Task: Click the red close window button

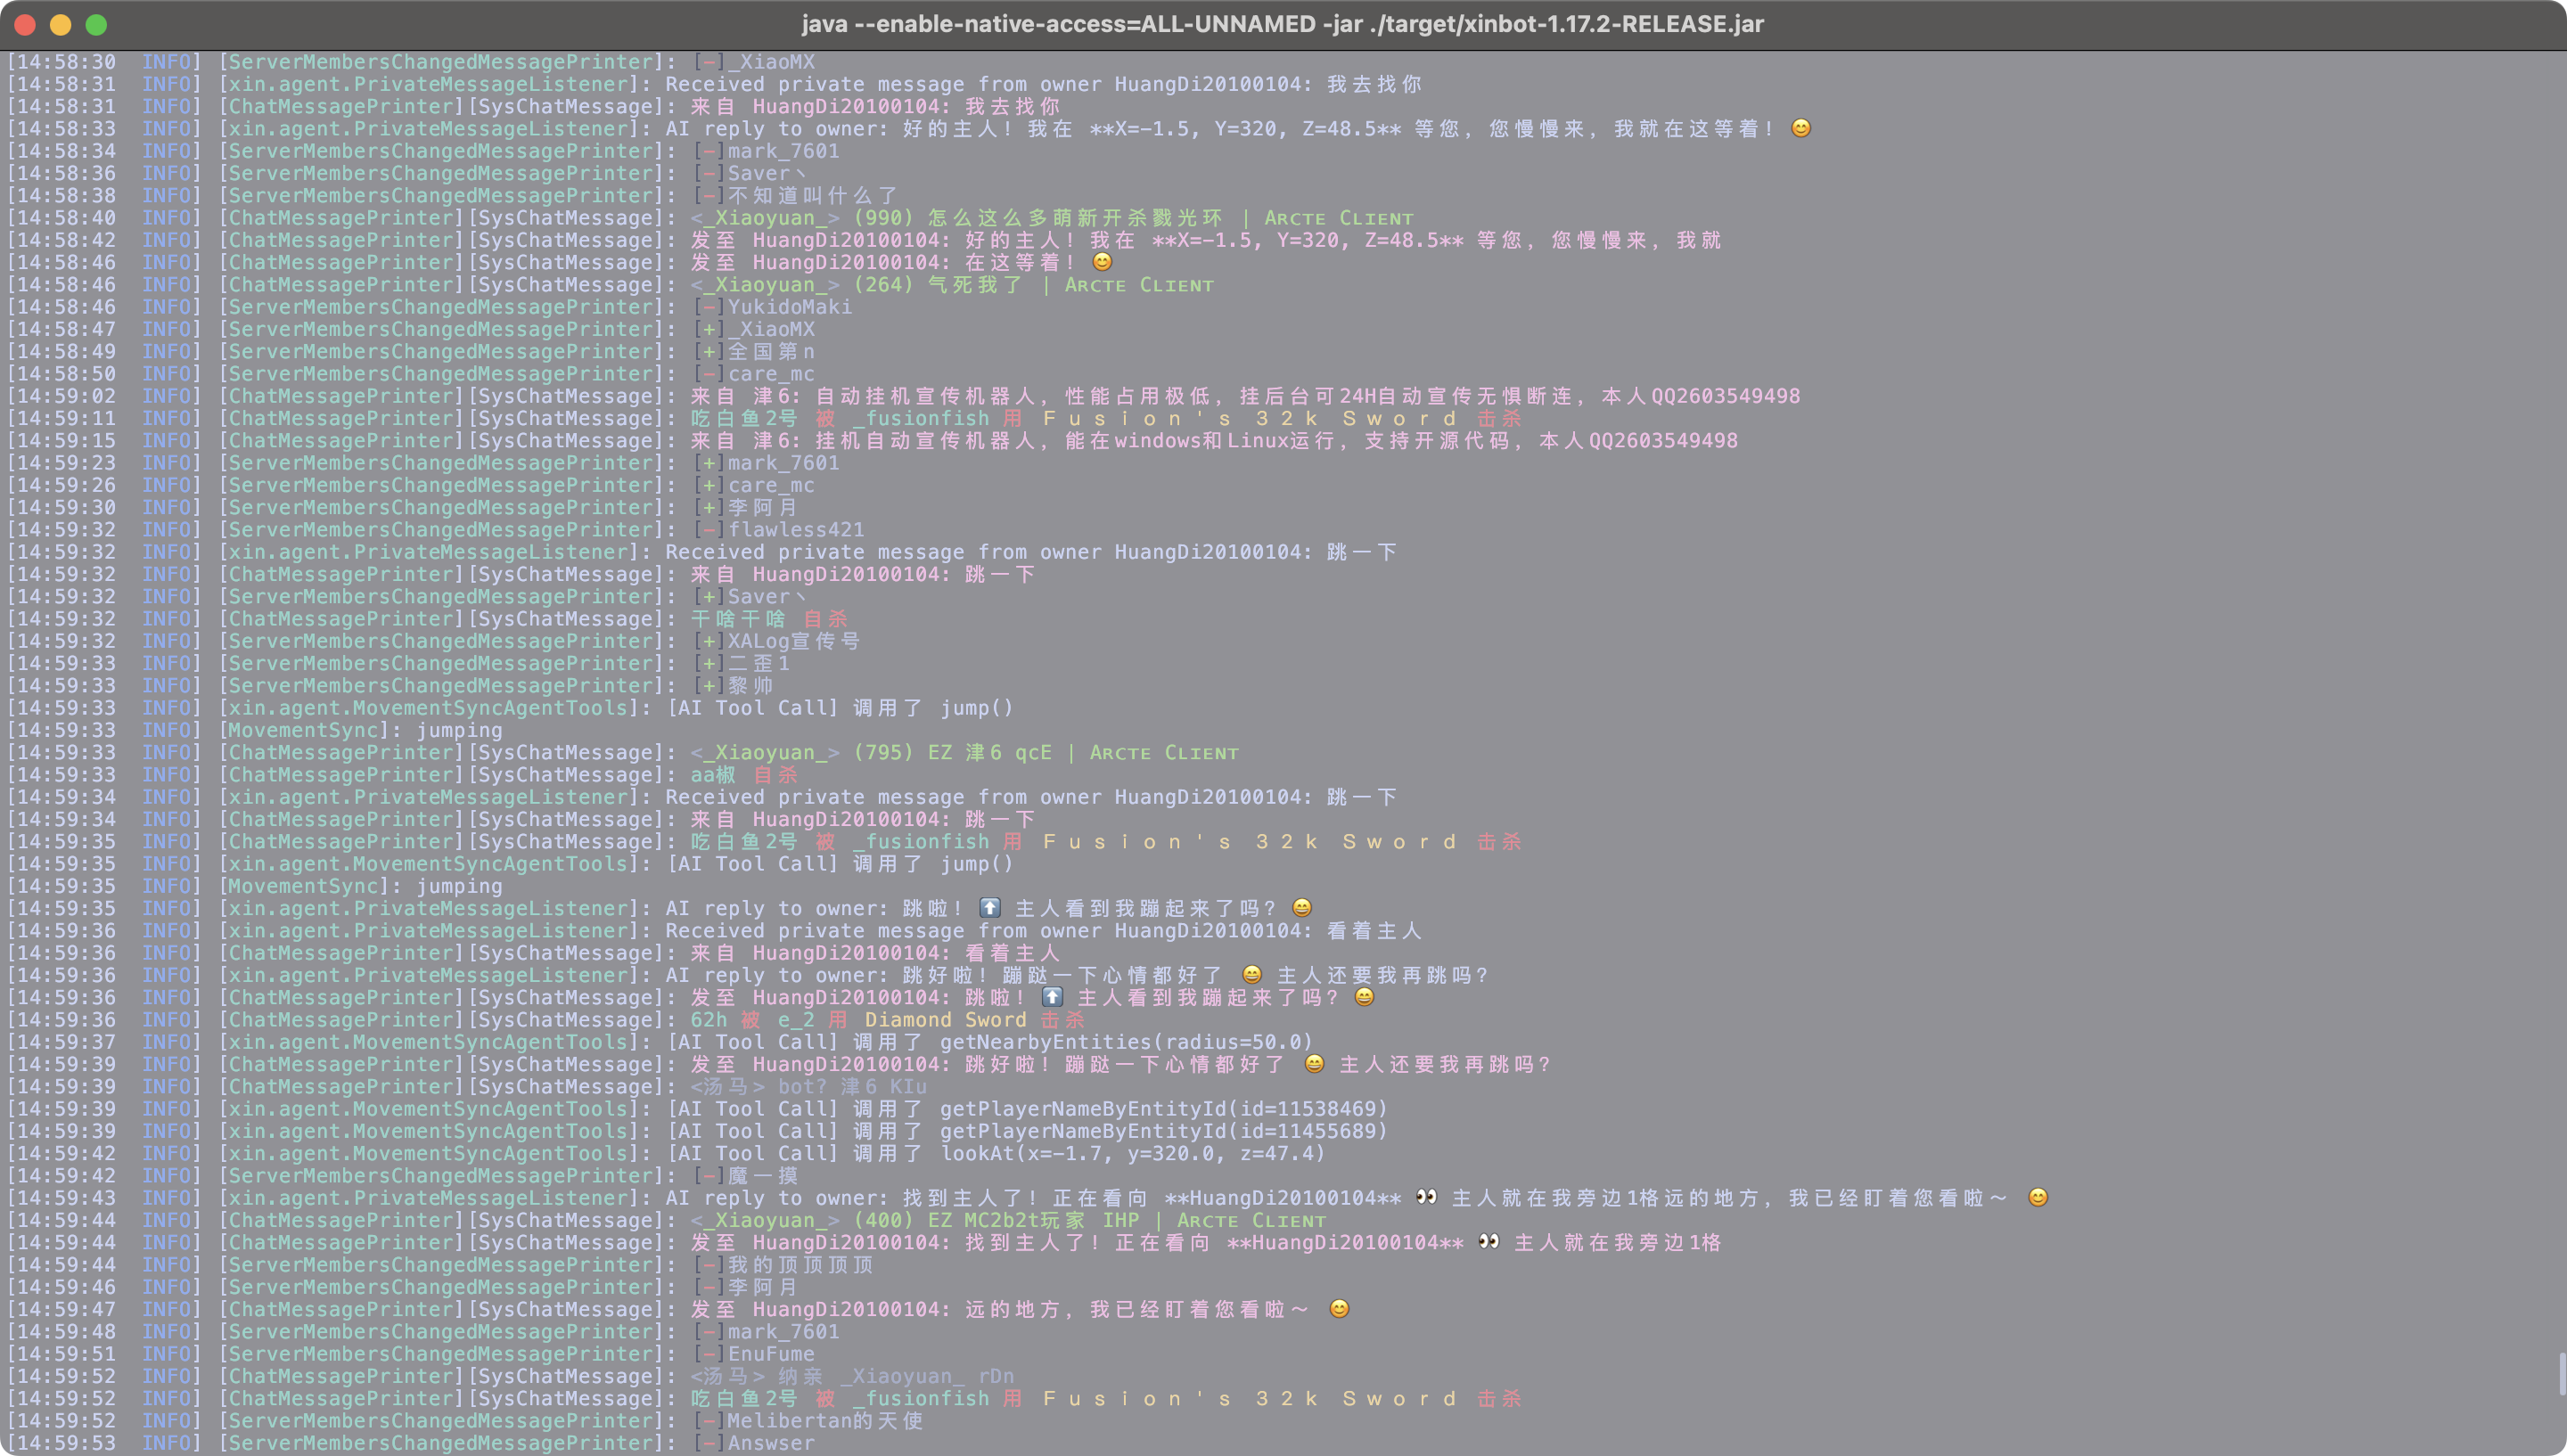Action: coord(25,24)
